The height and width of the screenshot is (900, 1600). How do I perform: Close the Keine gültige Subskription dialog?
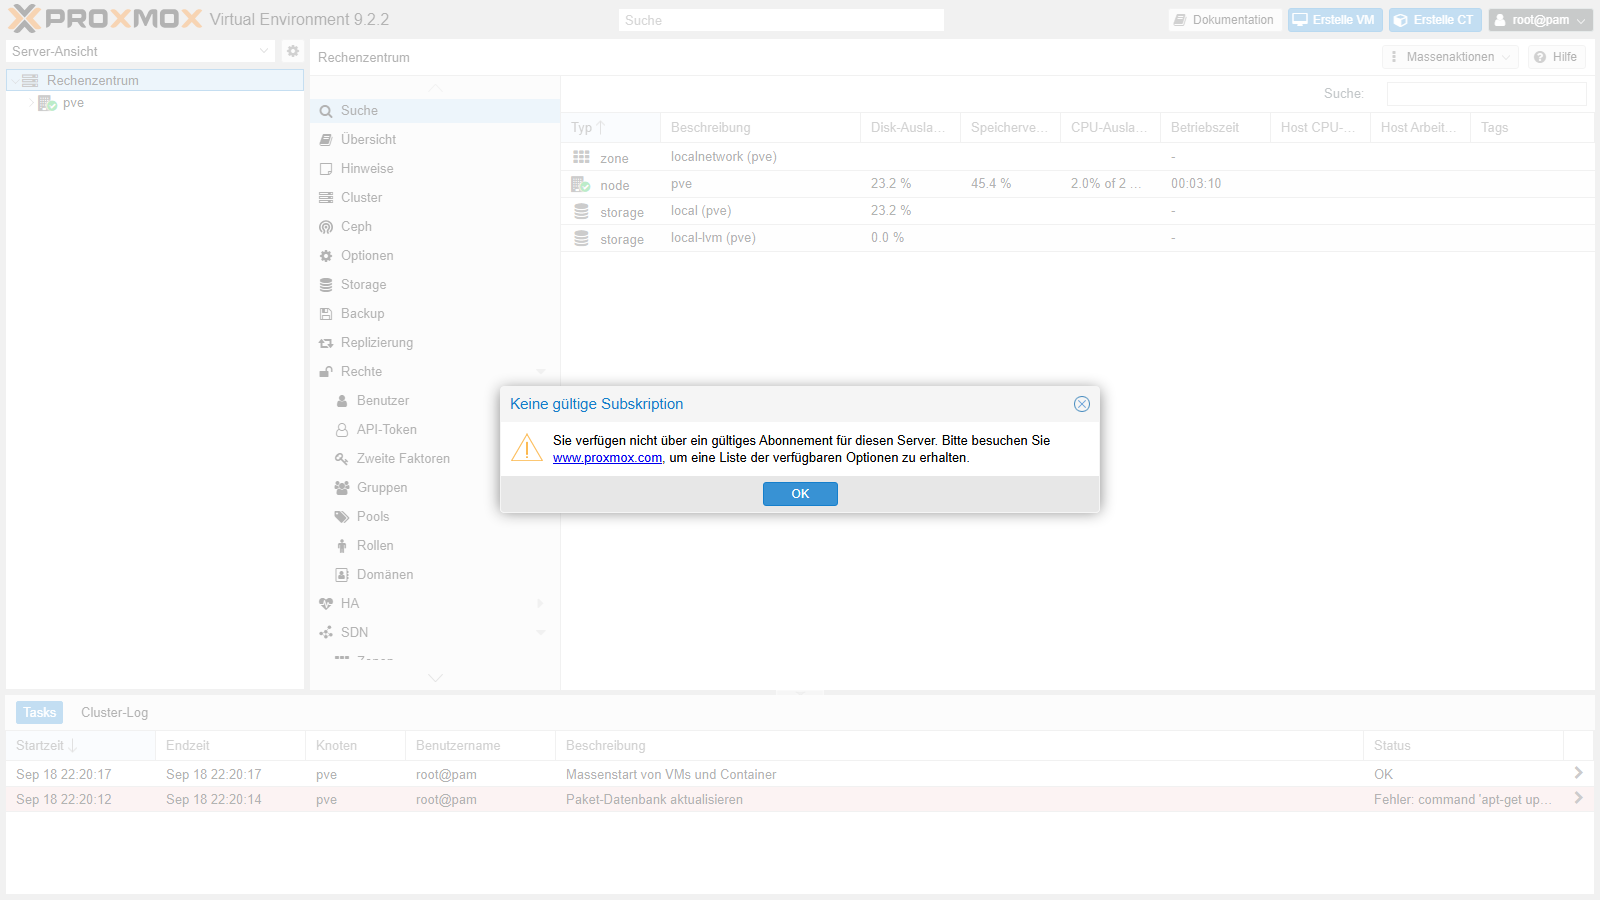pyautogui.click(x=1082, y=404)
